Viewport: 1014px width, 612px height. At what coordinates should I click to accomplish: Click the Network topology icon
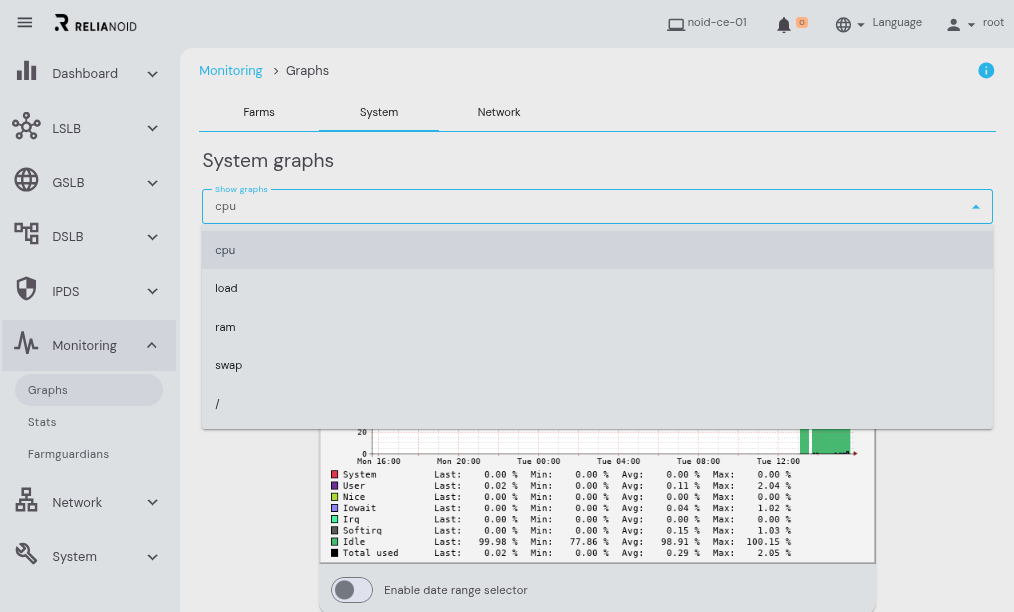[27, 500]
